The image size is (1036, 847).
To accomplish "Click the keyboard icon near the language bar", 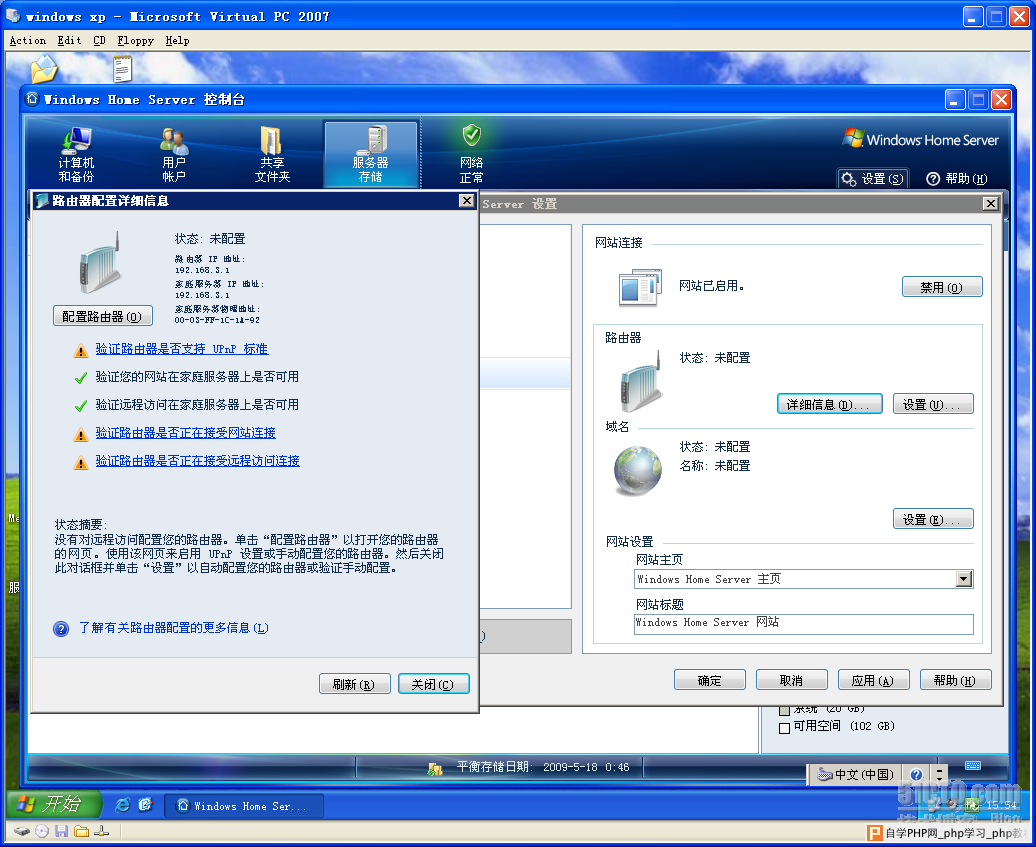I will point(973,766).
